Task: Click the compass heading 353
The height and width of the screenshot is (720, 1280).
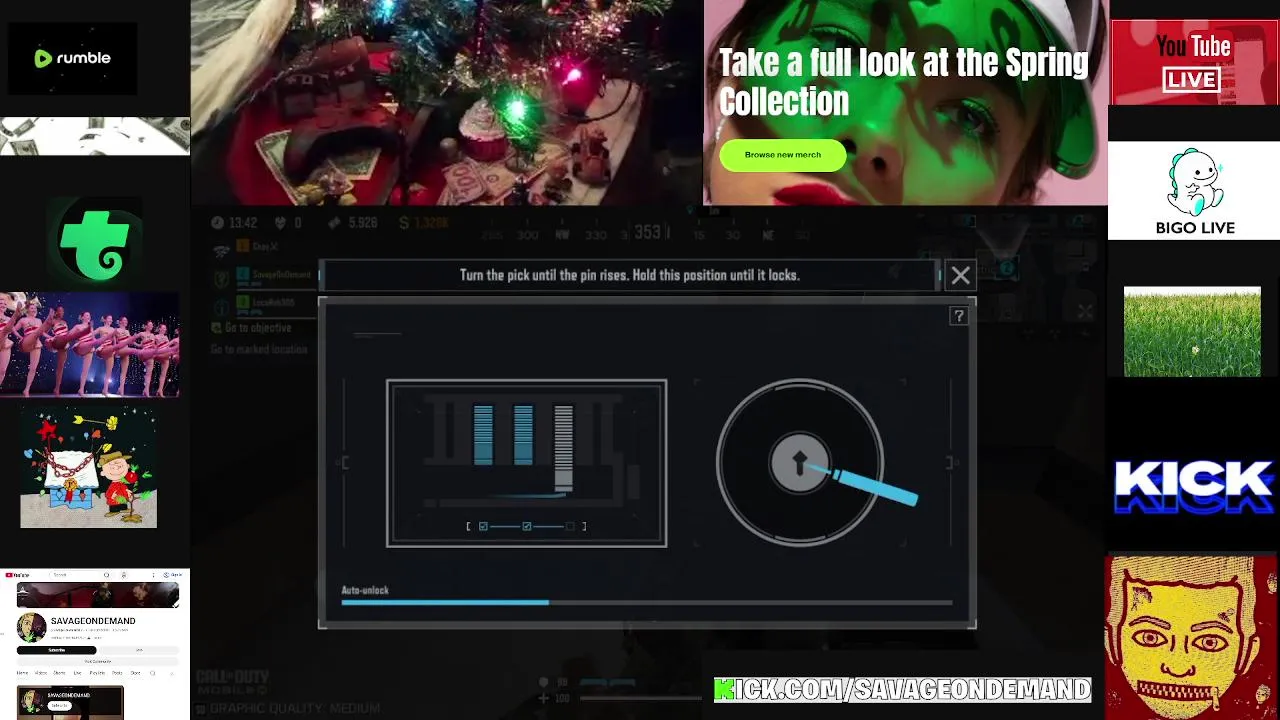Action: 647,232
